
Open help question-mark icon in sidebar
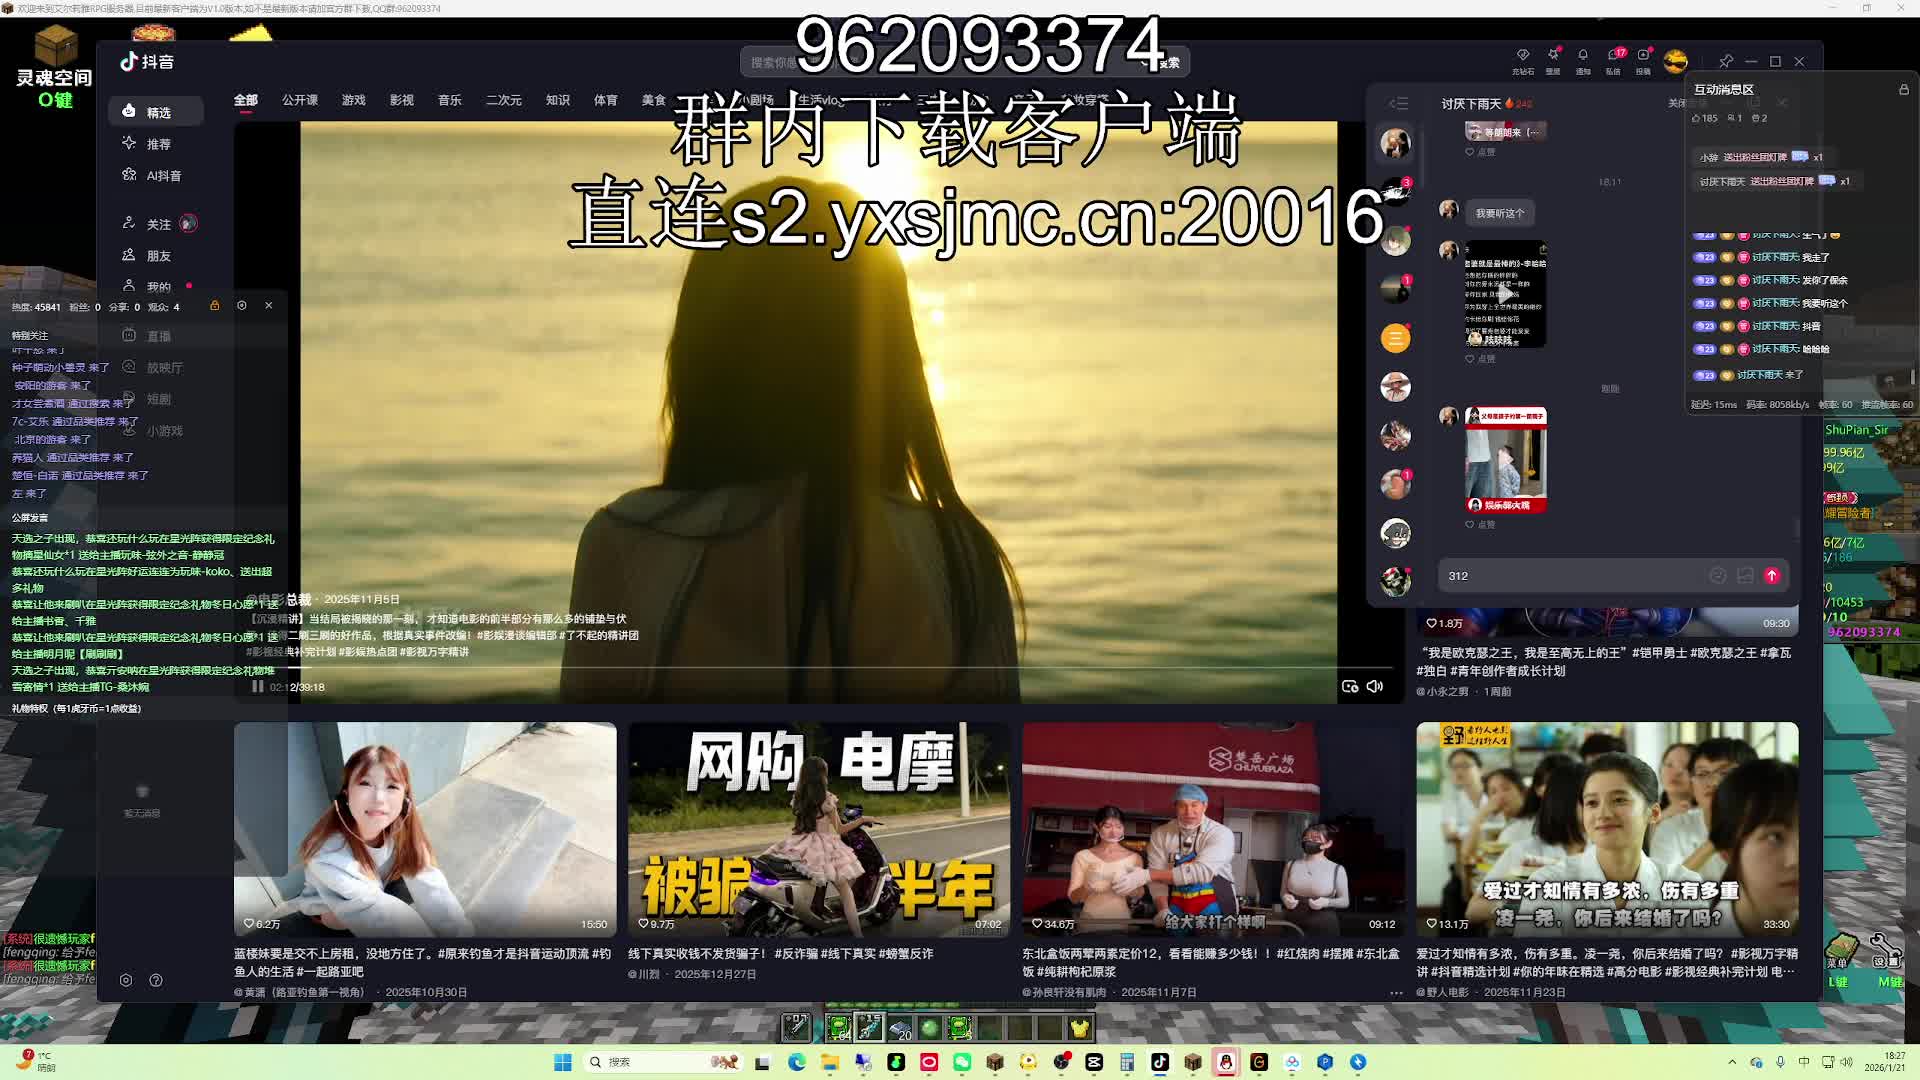(x=156, y=980)
